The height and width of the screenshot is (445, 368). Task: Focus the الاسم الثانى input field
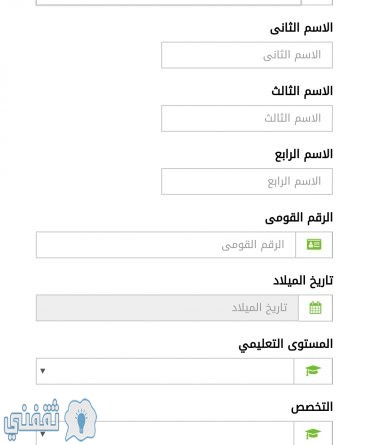point(247,55)
